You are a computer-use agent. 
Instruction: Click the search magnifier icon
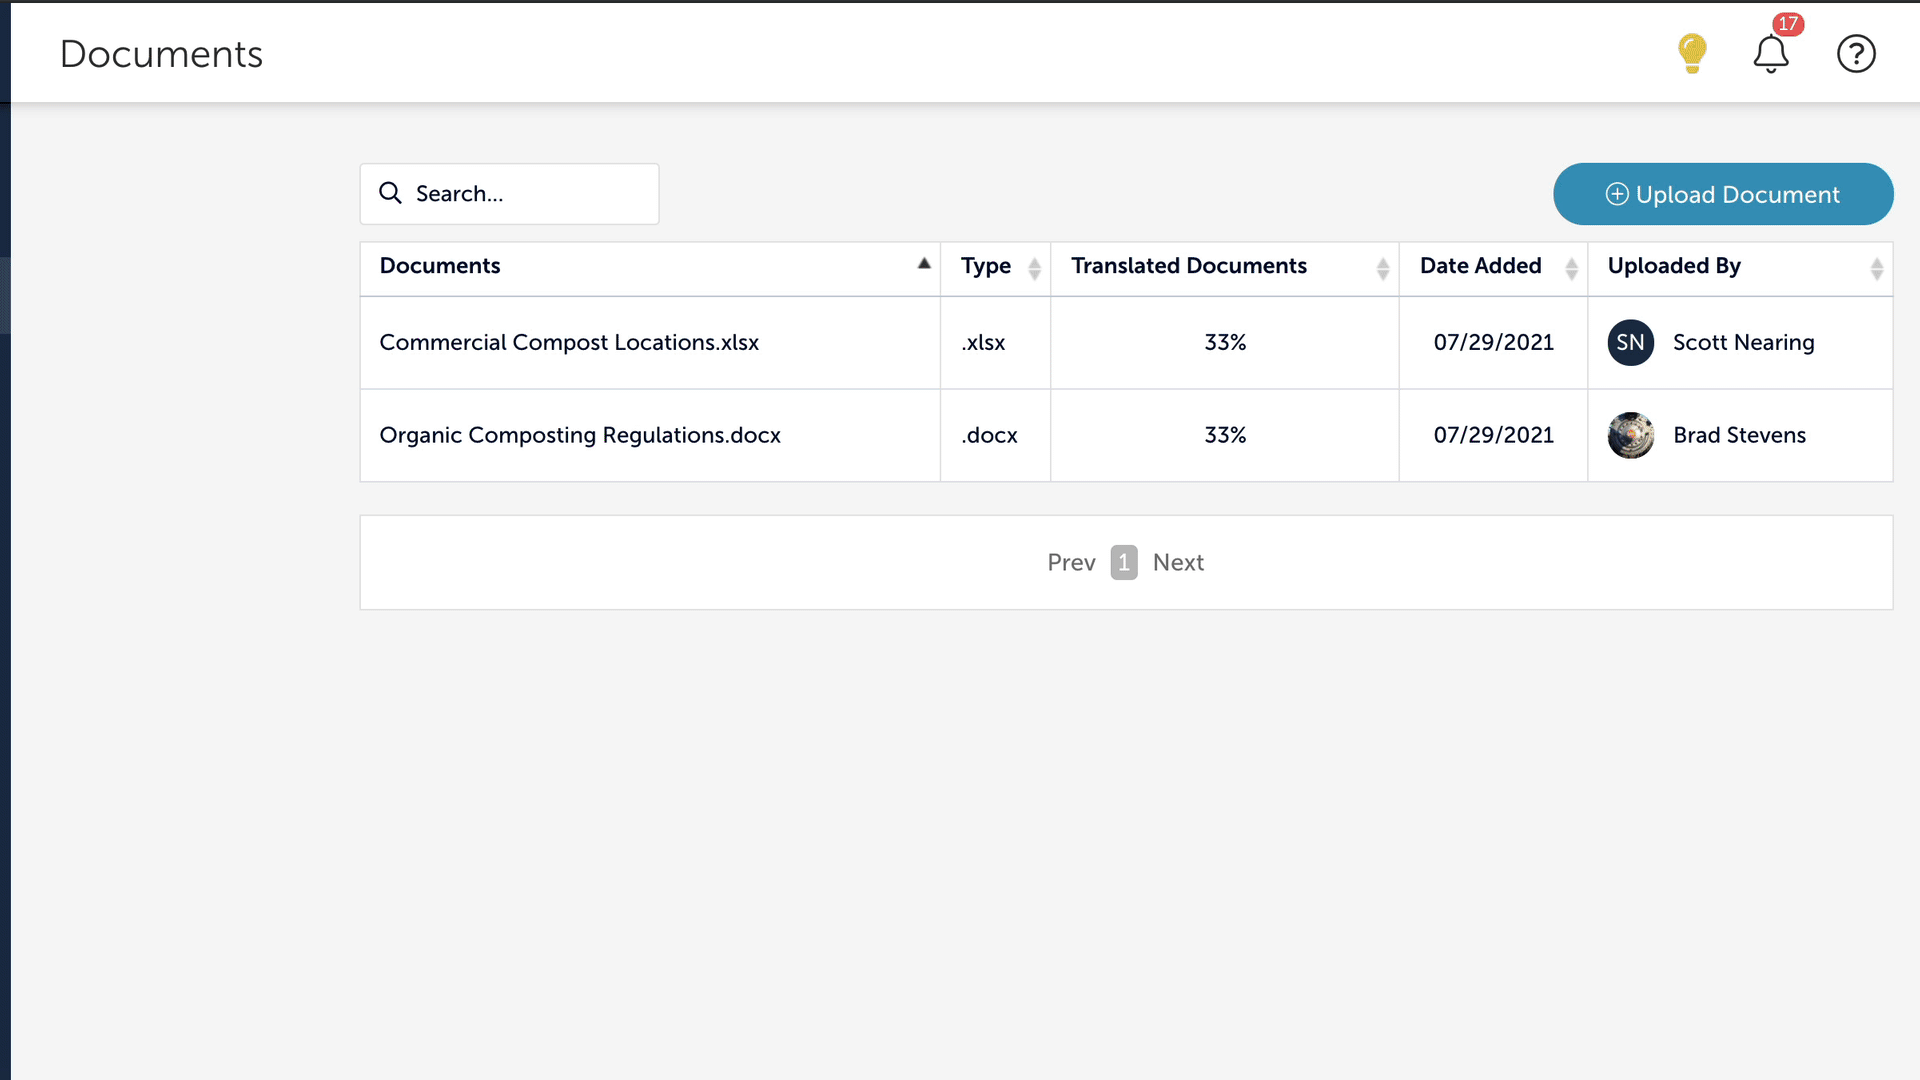coord(390,193)
